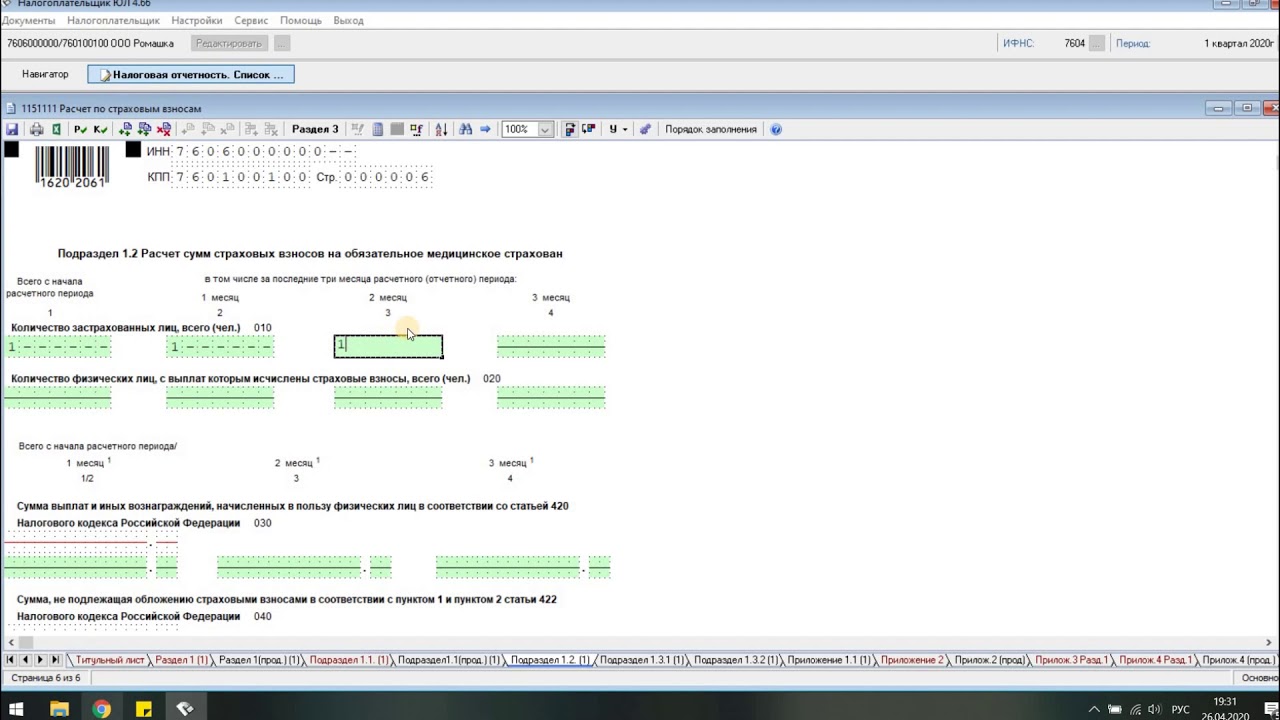
Task: Open the Приложение 1.1 (1) sheet tab
Action: [829, 660]
